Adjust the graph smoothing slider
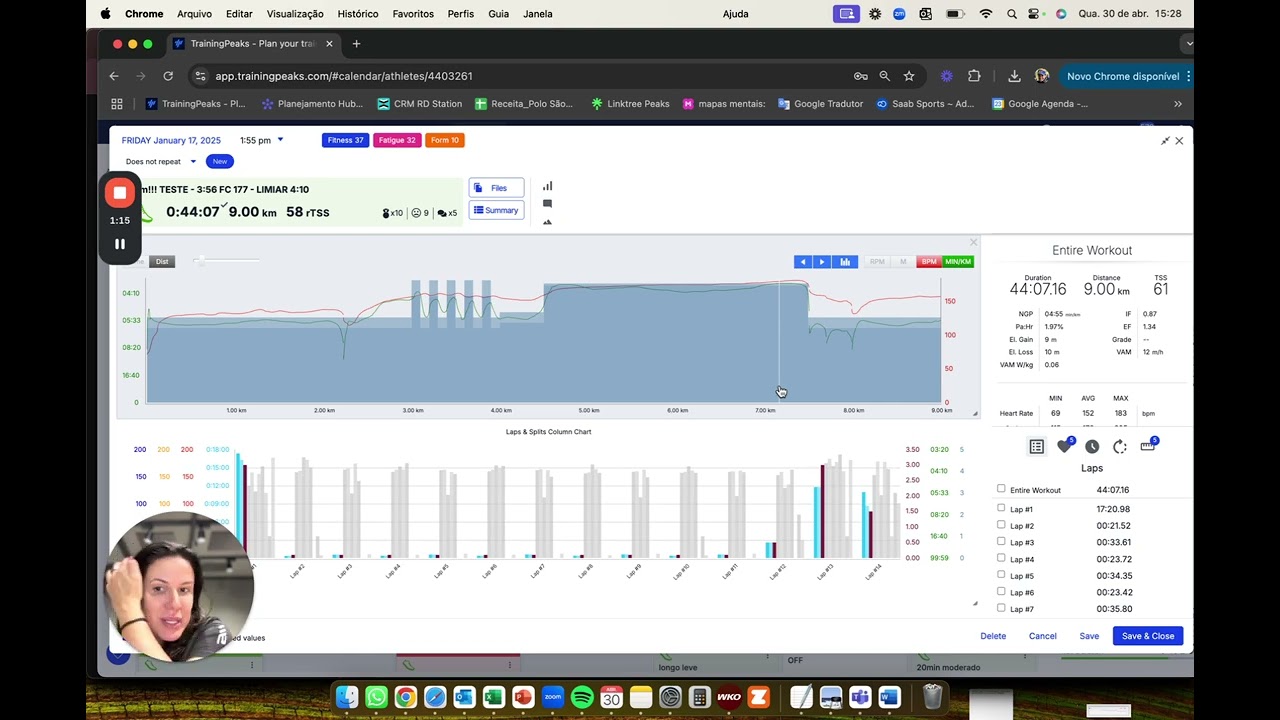The image size is (1280, 720). [x=201, y=261]
